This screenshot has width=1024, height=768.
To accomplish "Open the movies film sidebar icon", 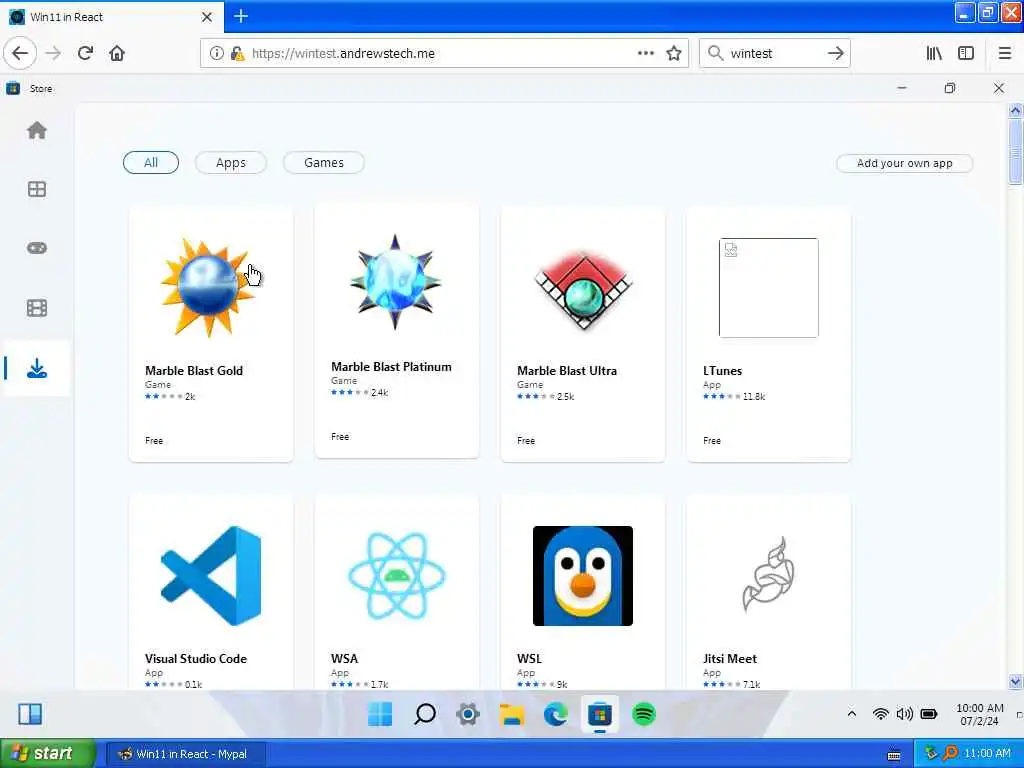I will [37, 308].
